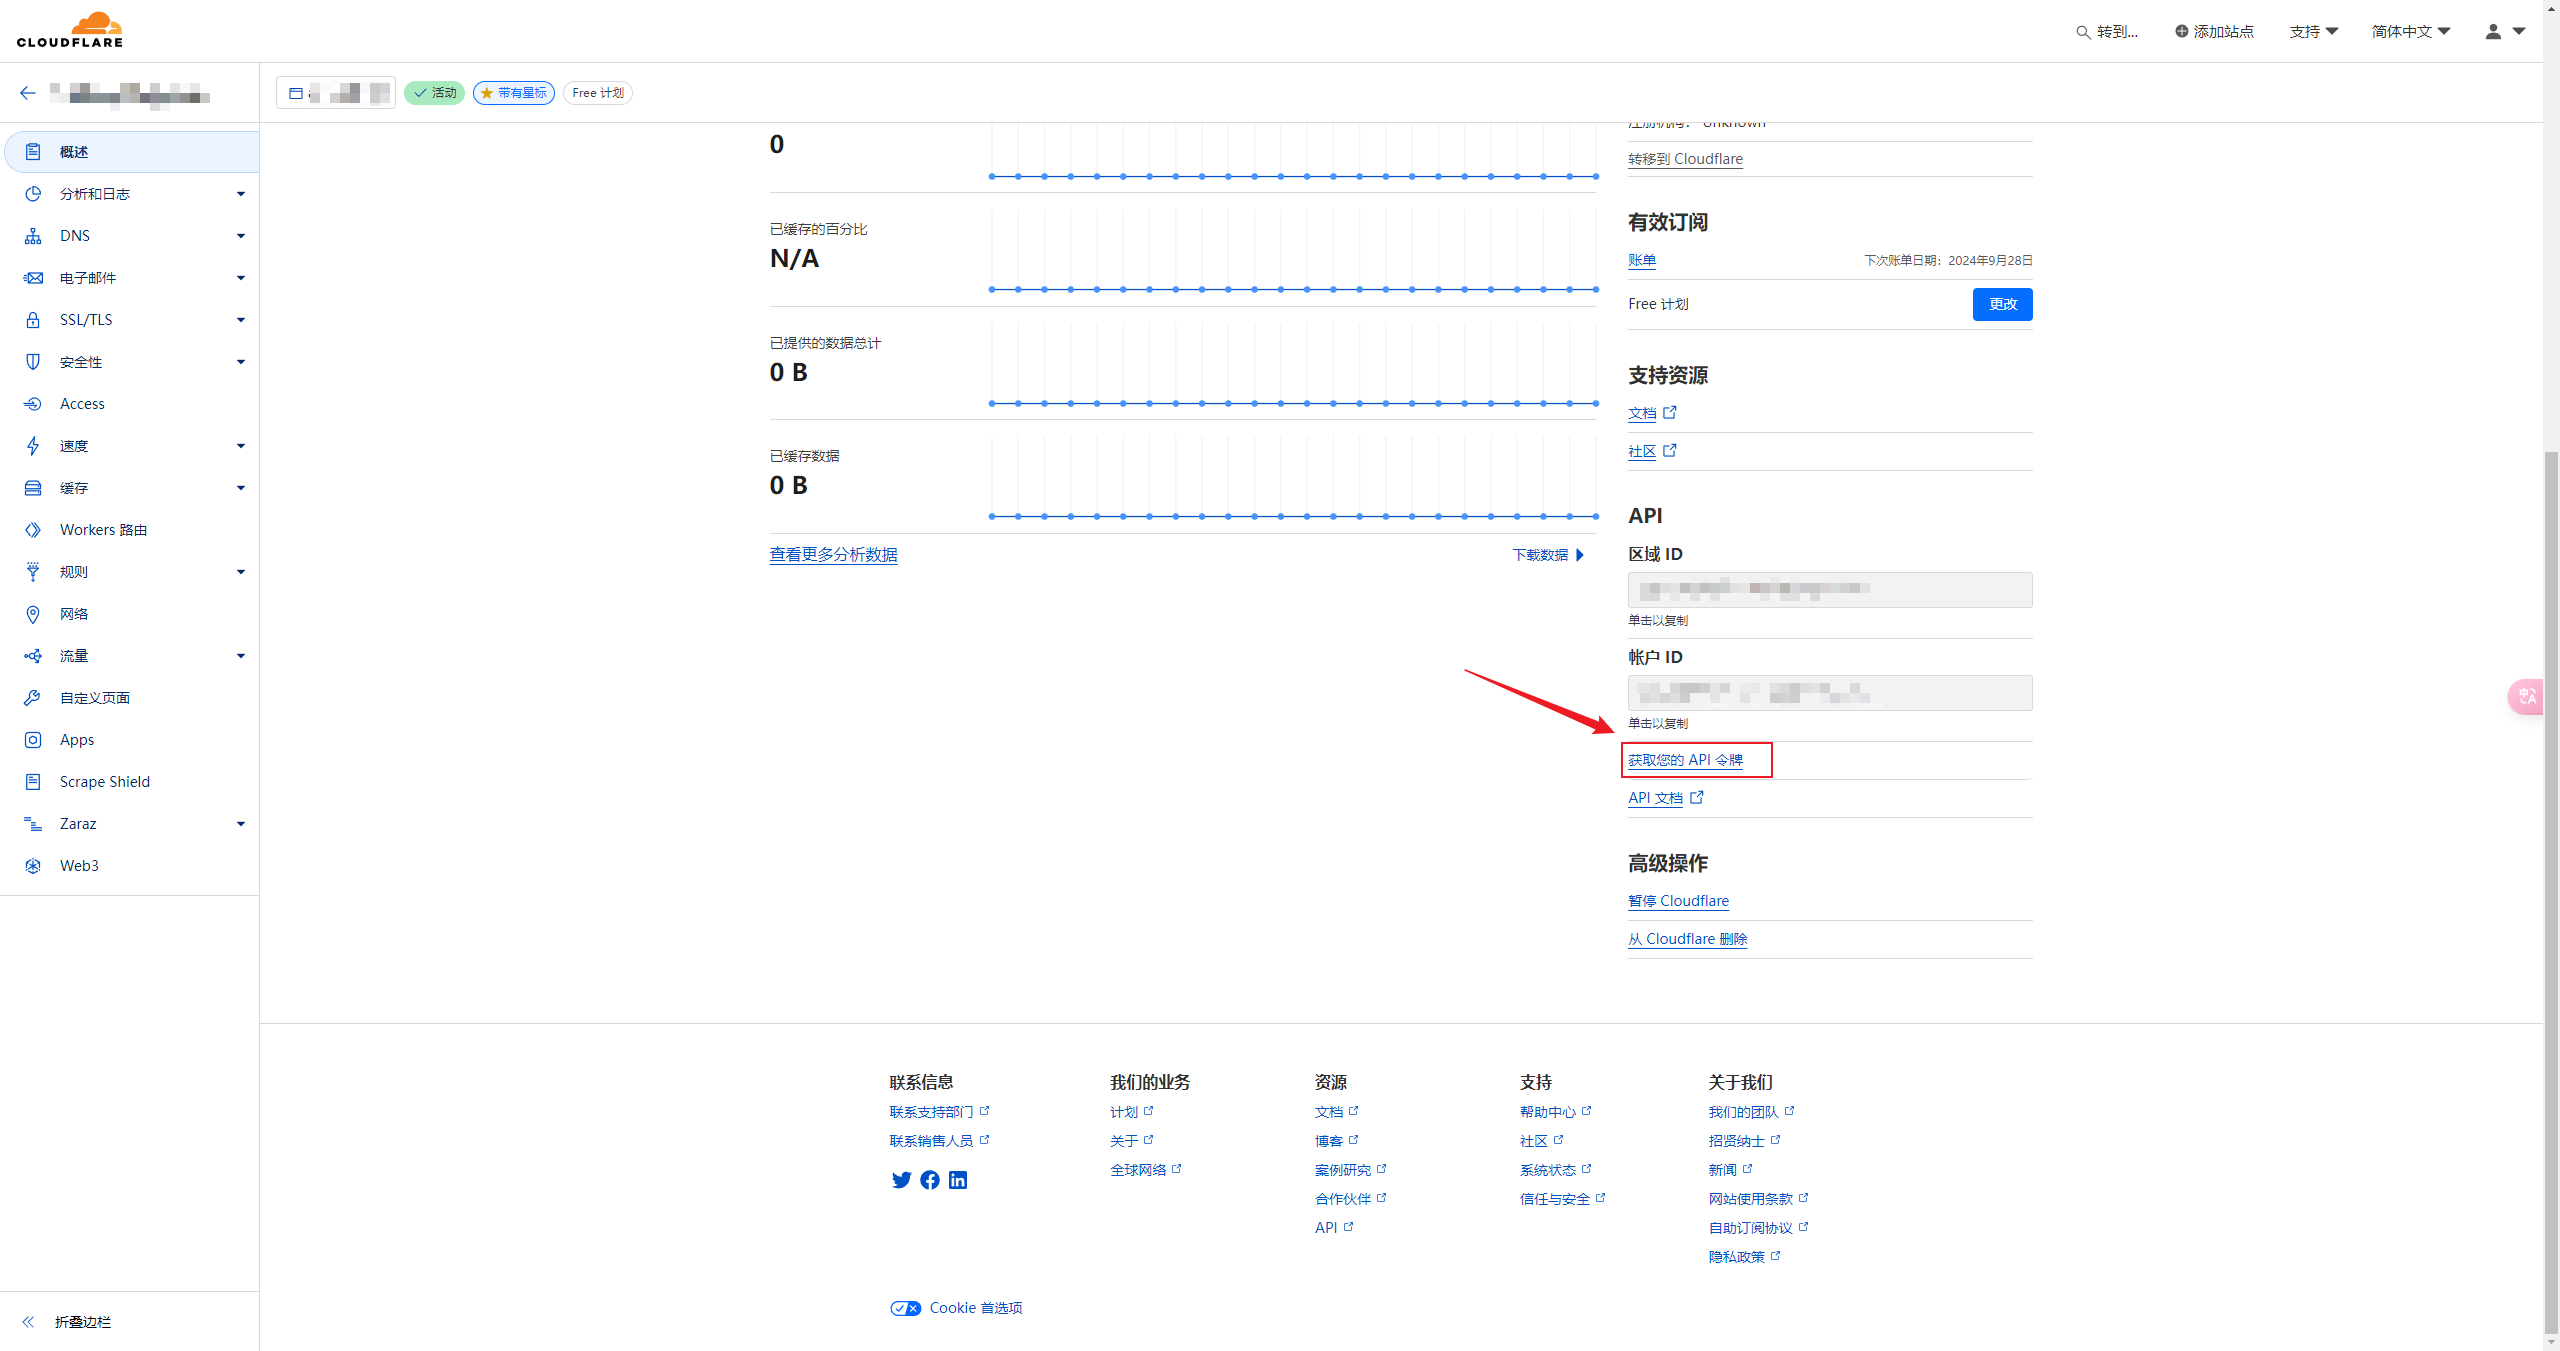Click the floating translate icon at right edge
Screen dimensions: 2560x1351
coord(2527,696)
